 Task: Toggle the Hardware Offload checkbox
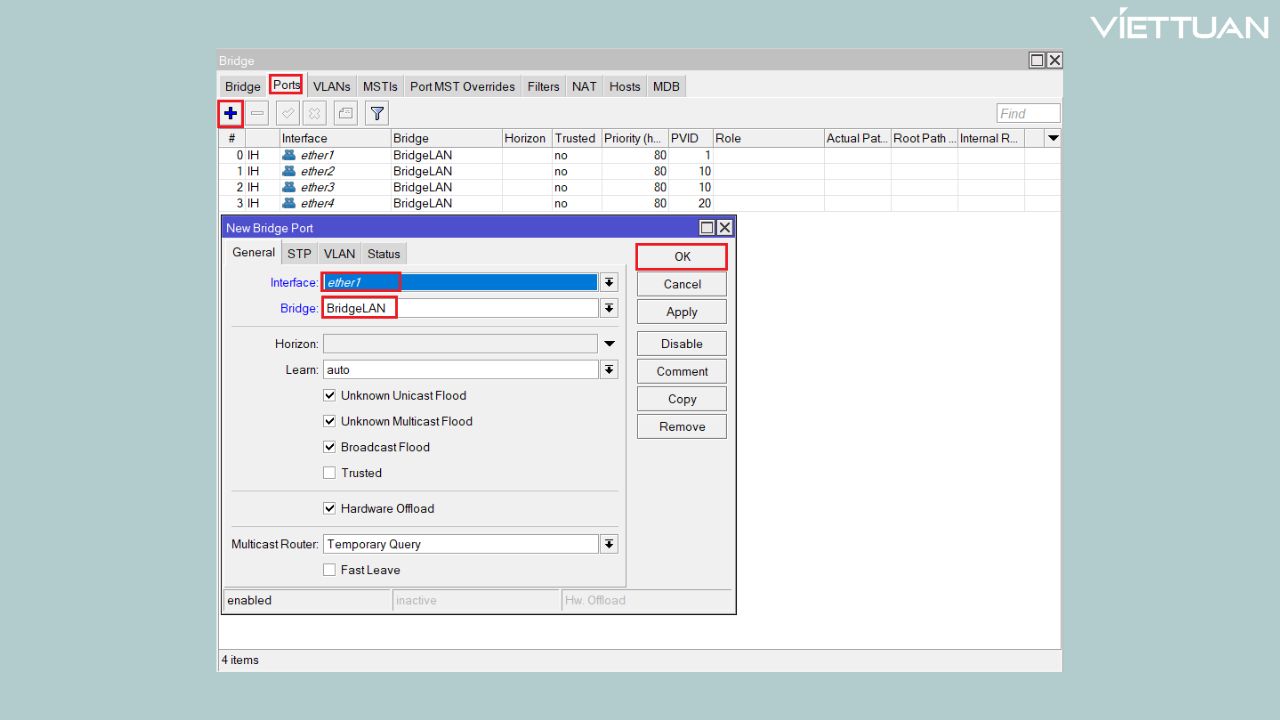(329, 509)
